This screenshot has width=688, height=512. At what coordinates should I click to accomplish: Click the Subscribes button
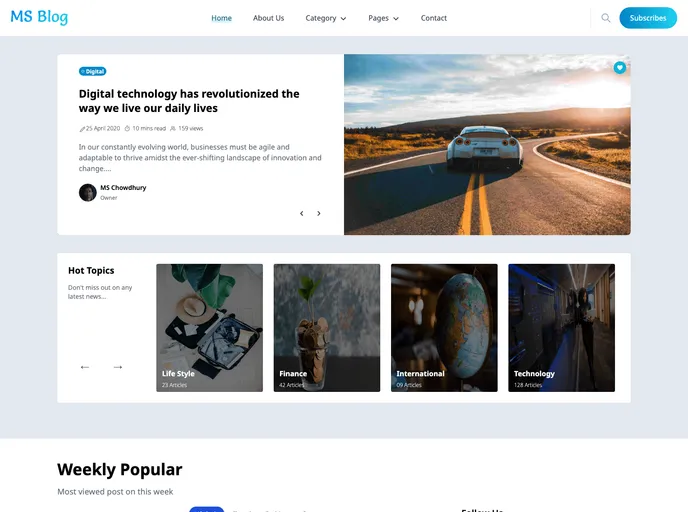[648, 18]
